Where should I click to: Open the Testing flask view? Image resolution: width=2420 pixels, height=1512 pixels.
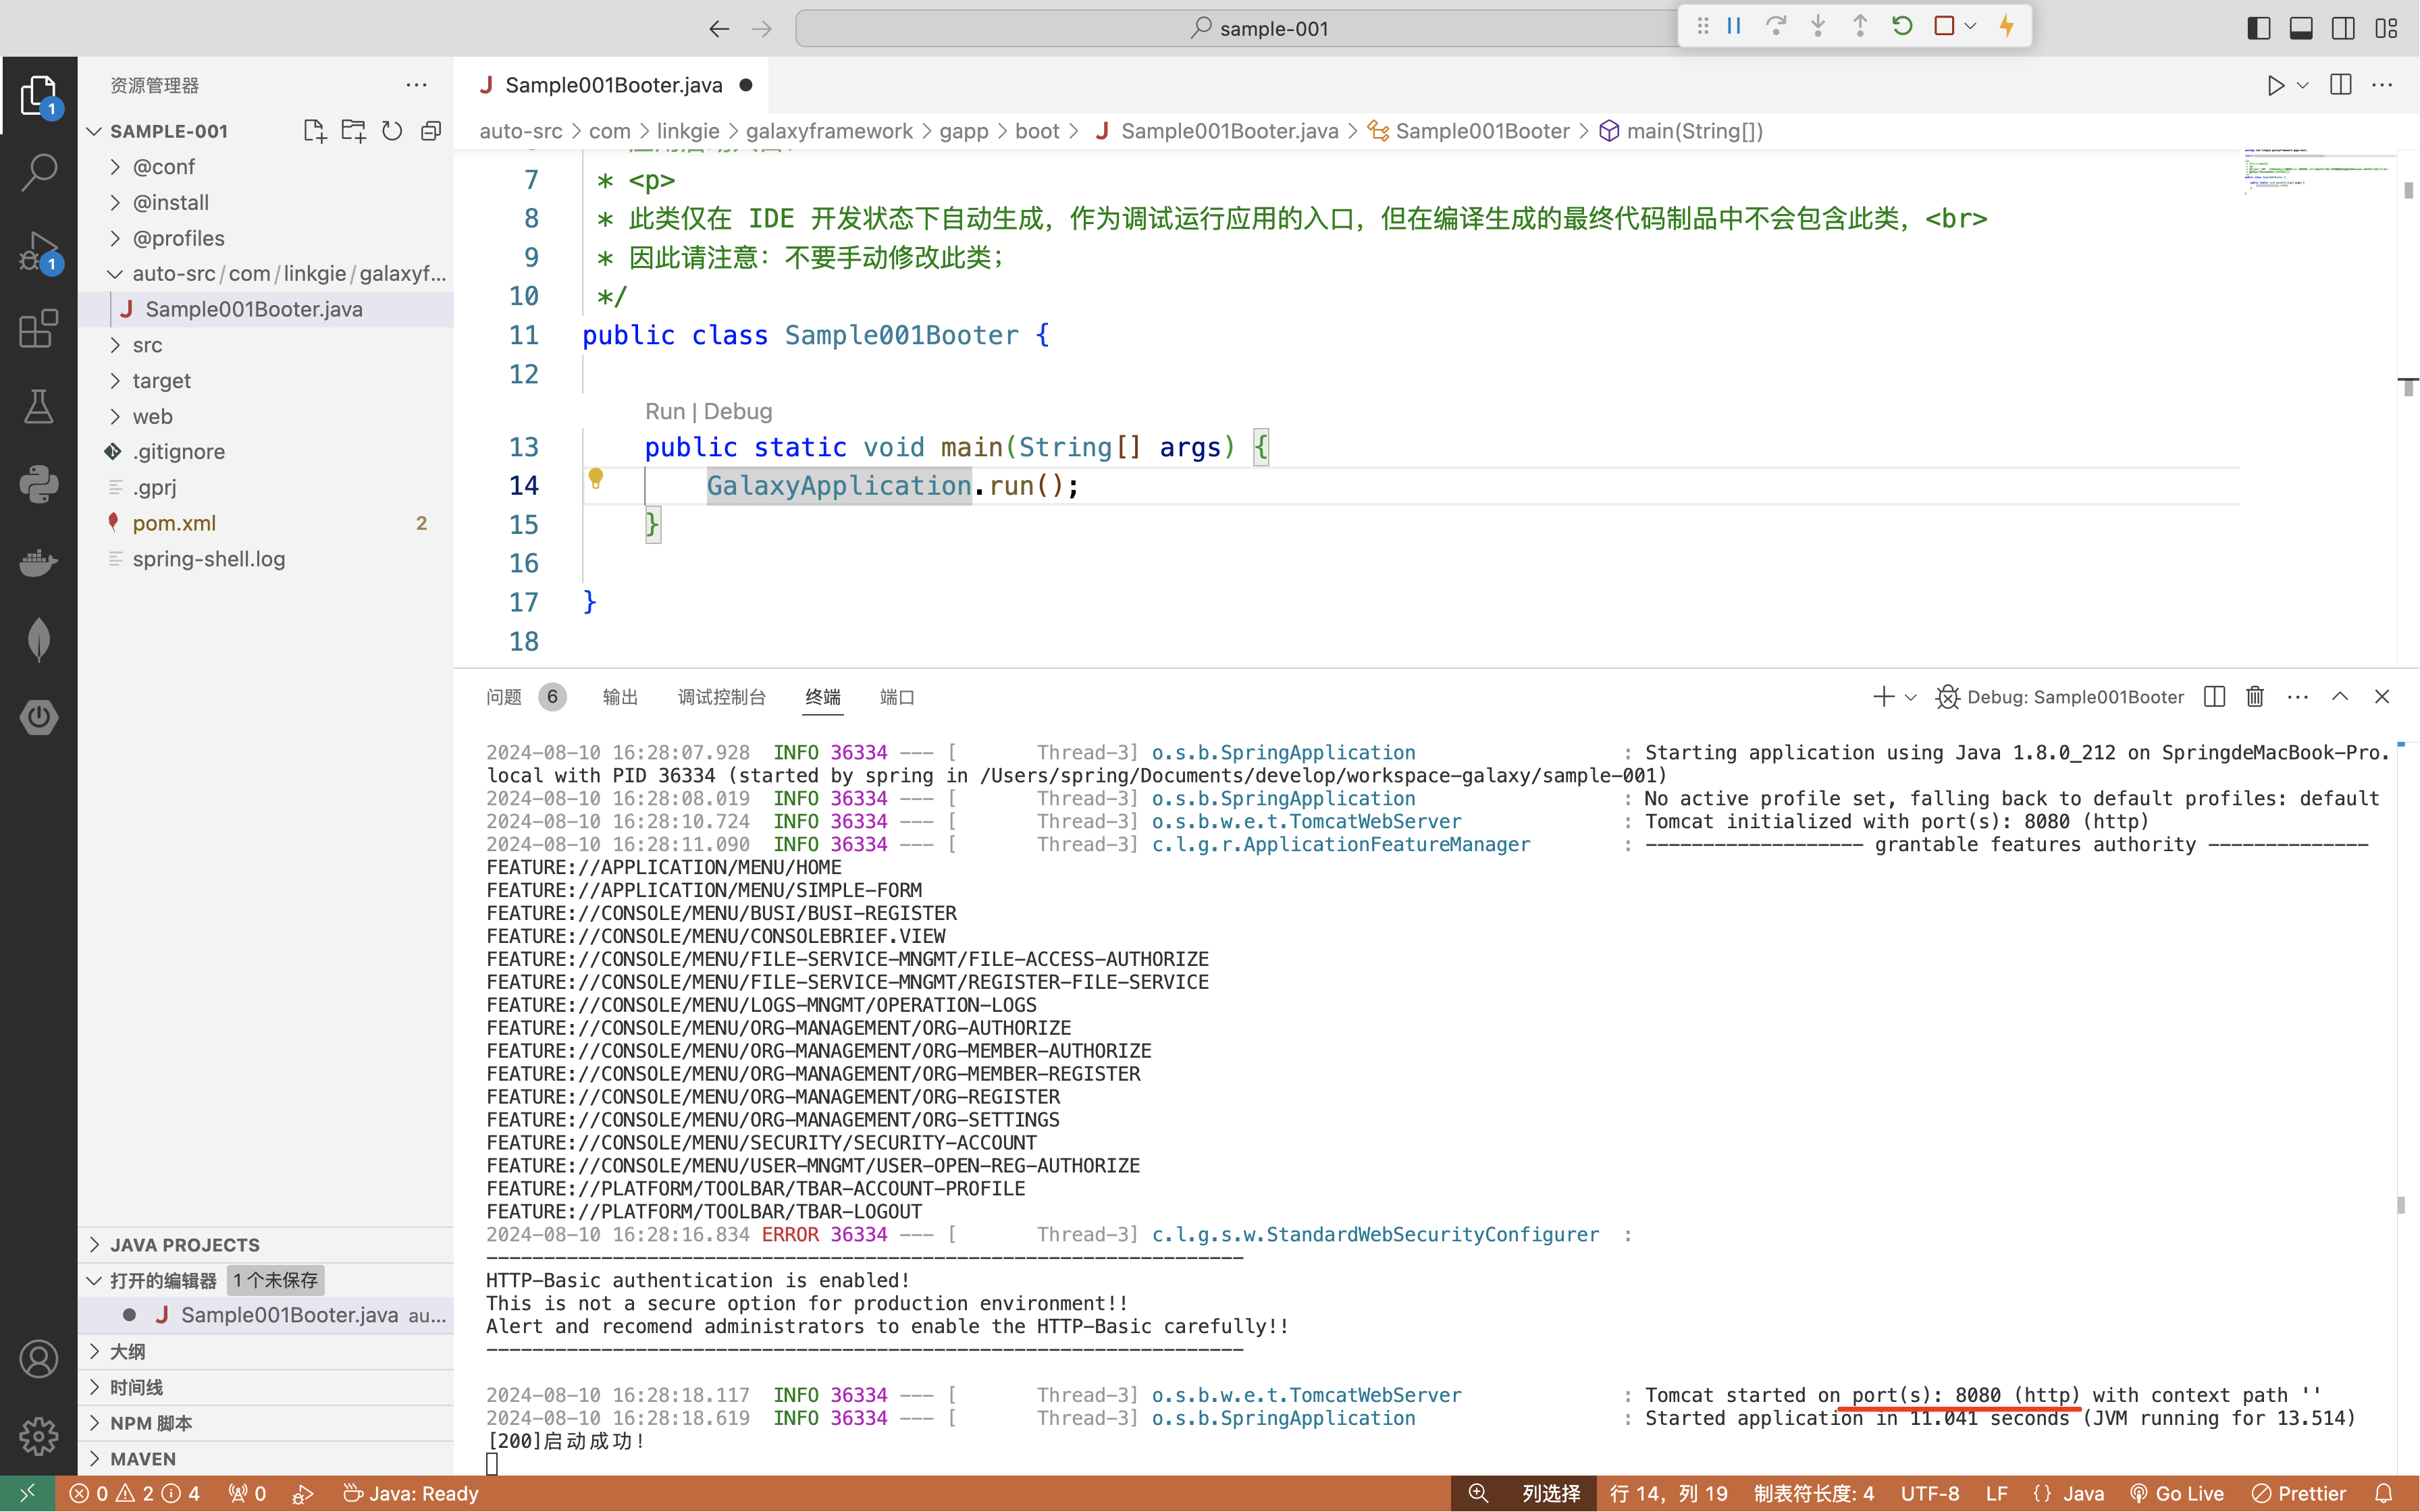pos(38,406)
